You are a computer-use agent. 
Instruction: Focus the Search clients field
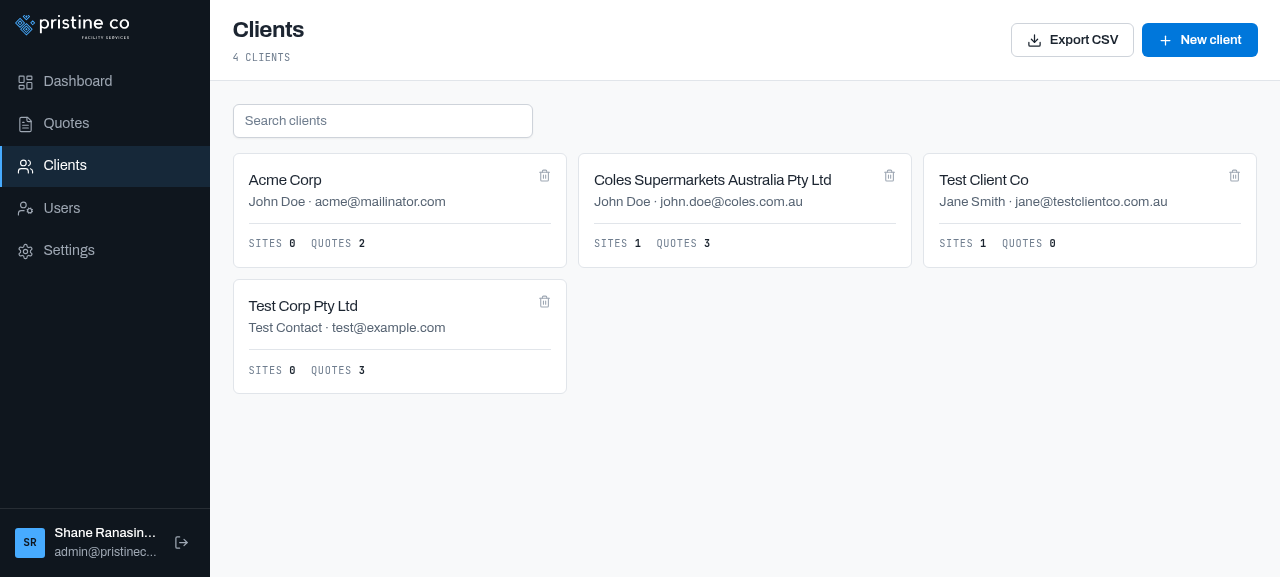[383, 121]
